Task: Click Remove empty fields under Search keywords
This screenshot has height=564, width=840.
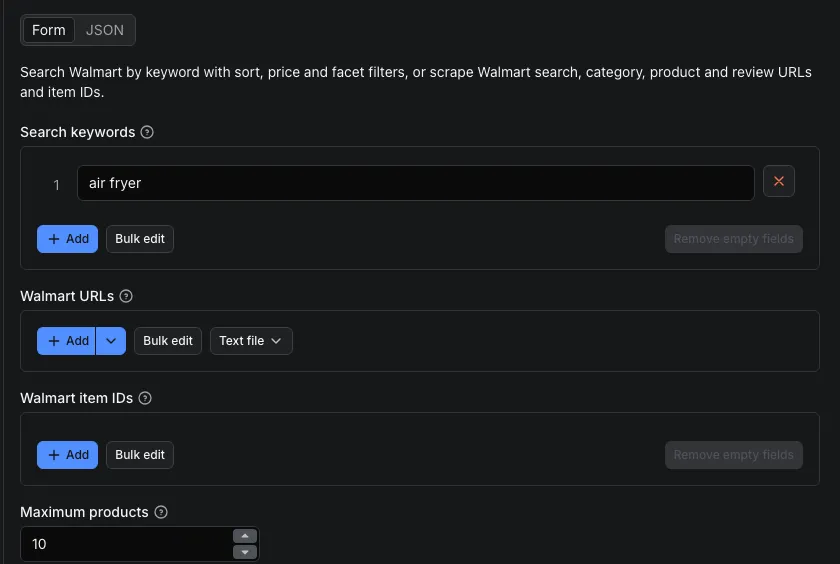Action: pyautogui.click(x=734, y=239)
